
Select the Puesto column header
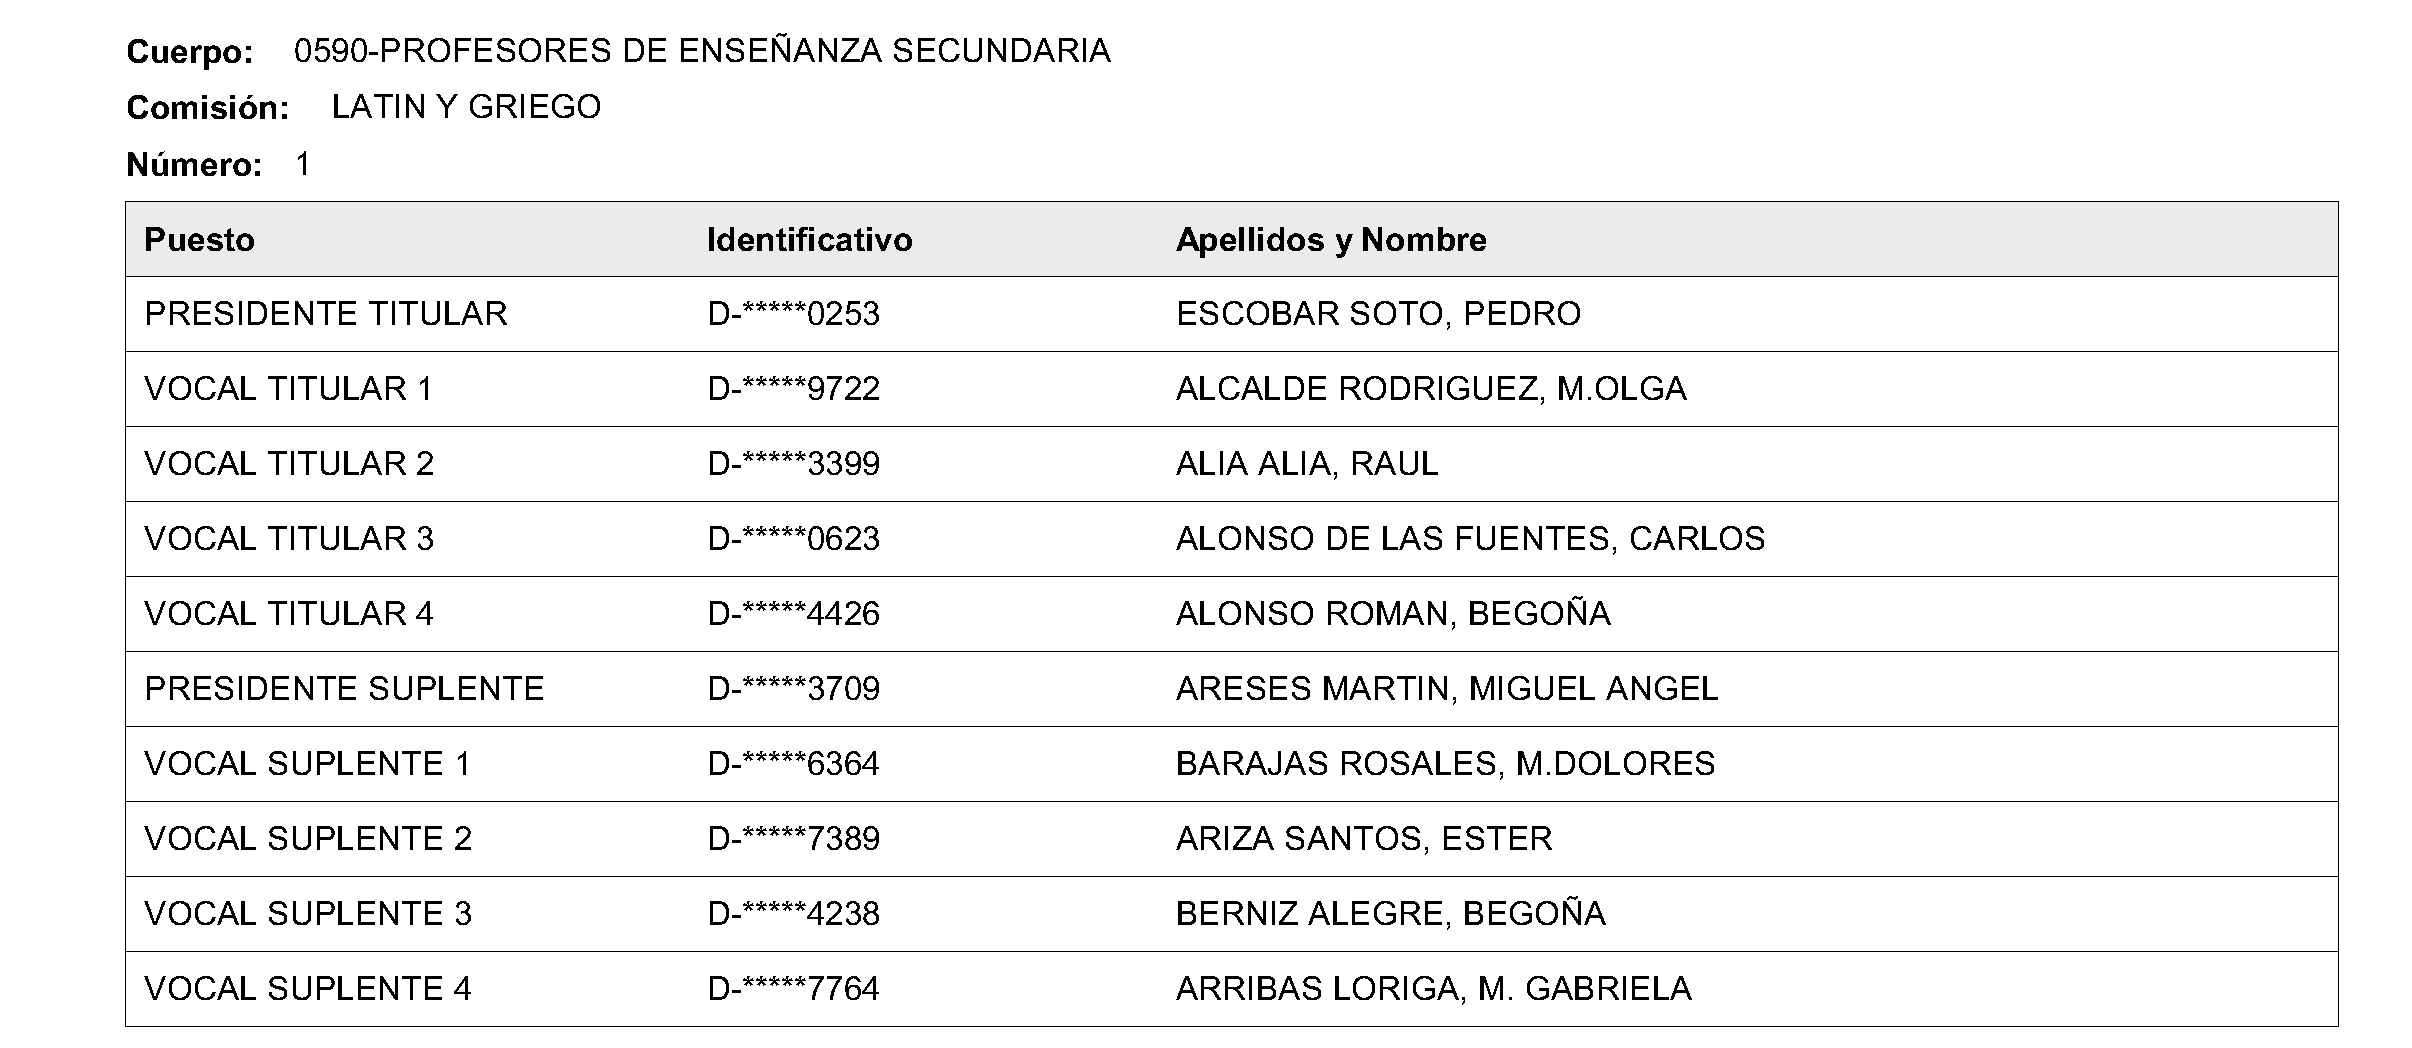point(199,240)
